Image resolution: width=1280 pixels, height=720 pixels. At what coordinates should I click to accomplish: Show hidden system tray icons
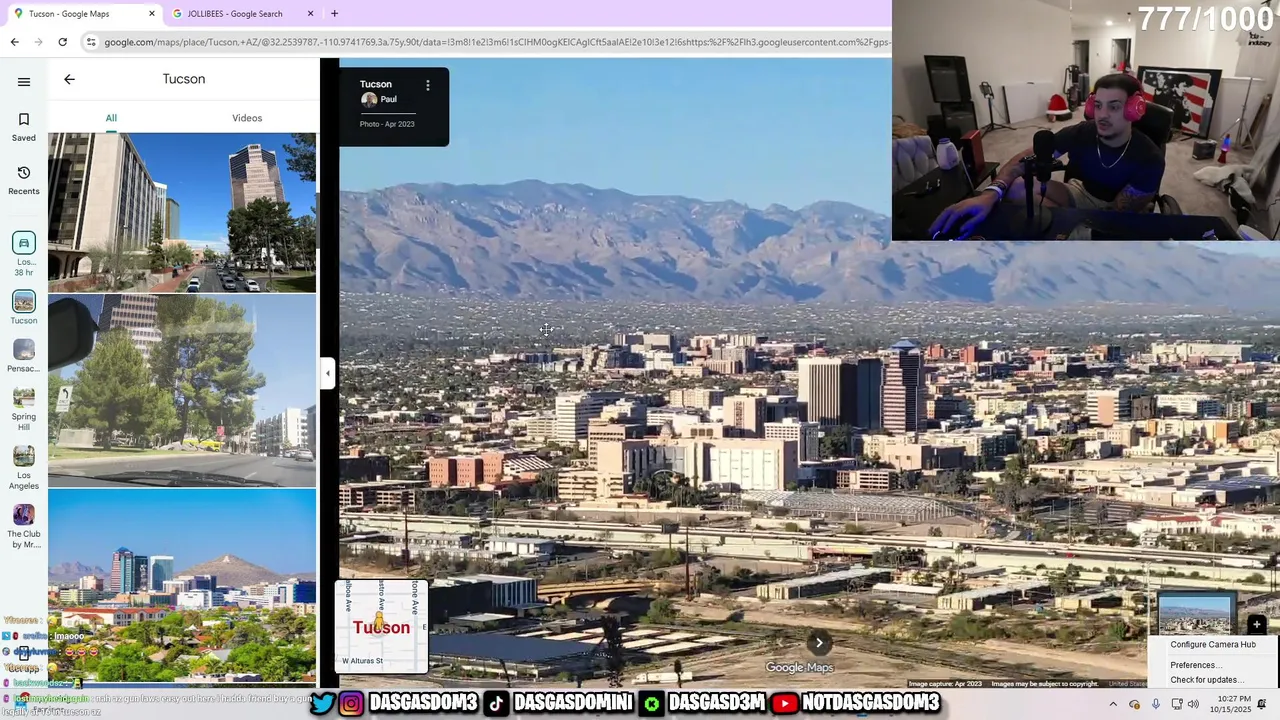pyautogui.click(x=1113, y=704)
